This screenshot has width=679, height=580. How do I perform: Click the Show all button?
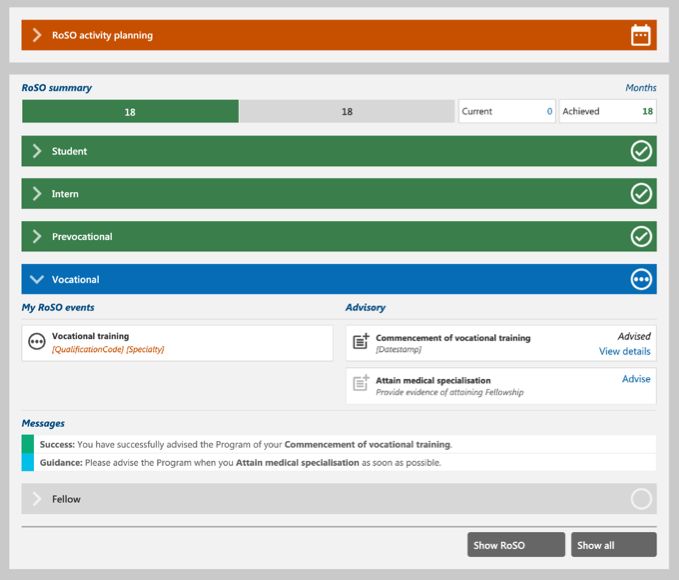(x=614, y=545)
